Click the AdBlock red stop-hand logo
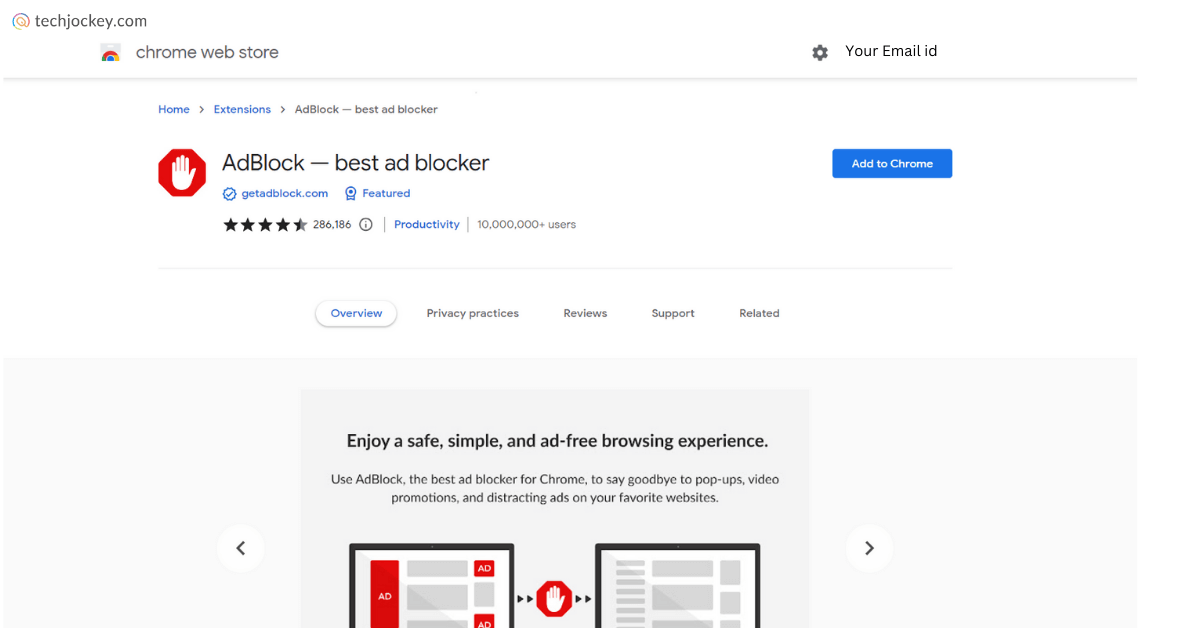 tap(181, 172)
